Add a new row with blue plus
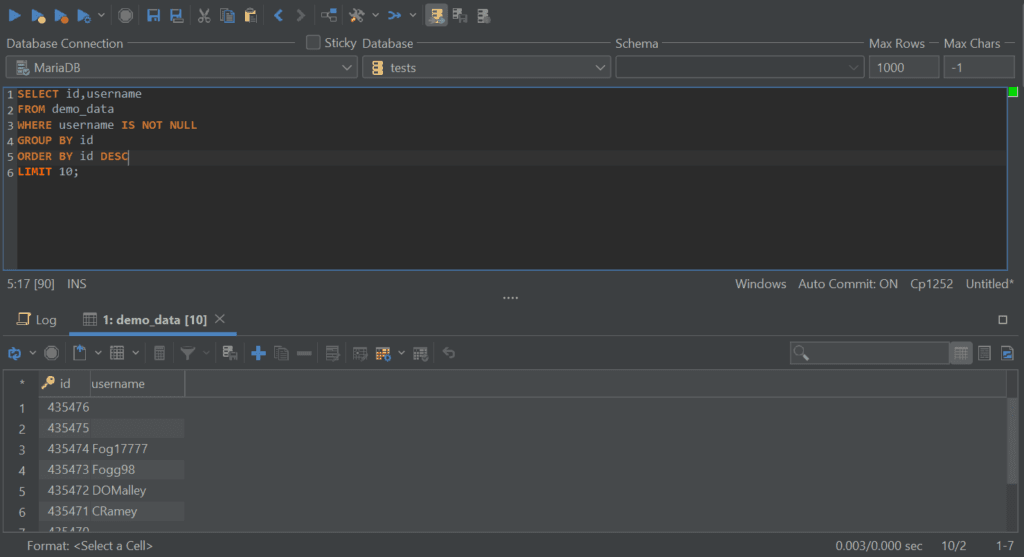Screen dimensions: 1024x557 click(x=258, y=353)
